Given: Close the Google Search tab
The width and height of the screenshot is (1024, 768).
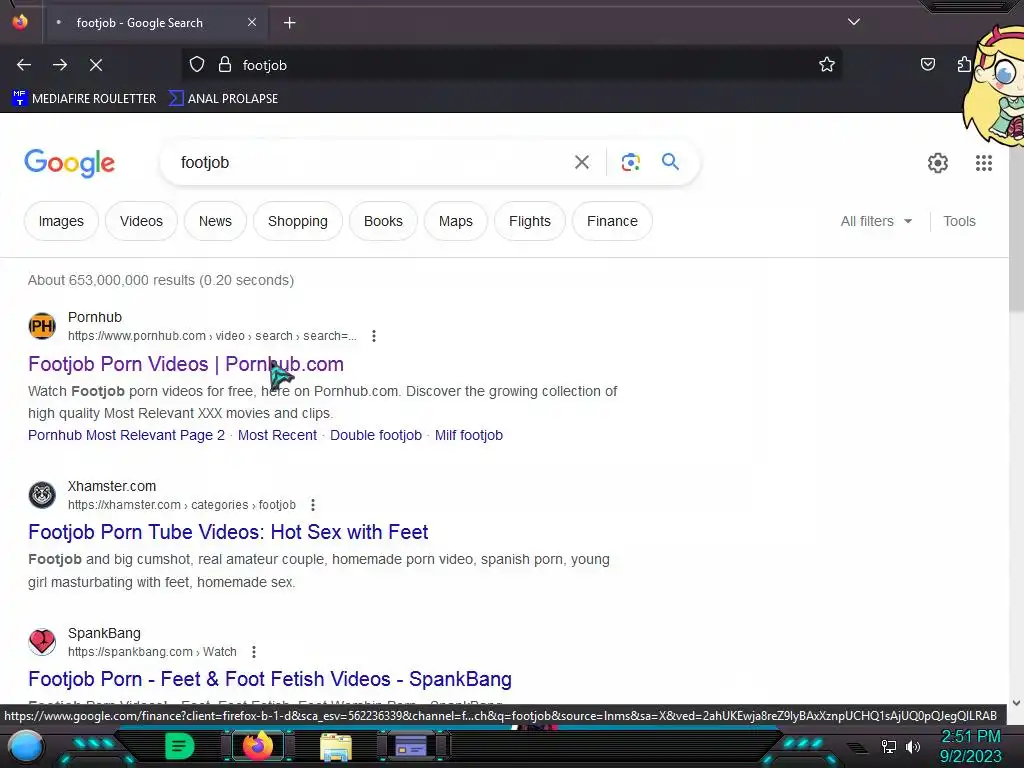Looking at the screenshot, I should point(252,22).
